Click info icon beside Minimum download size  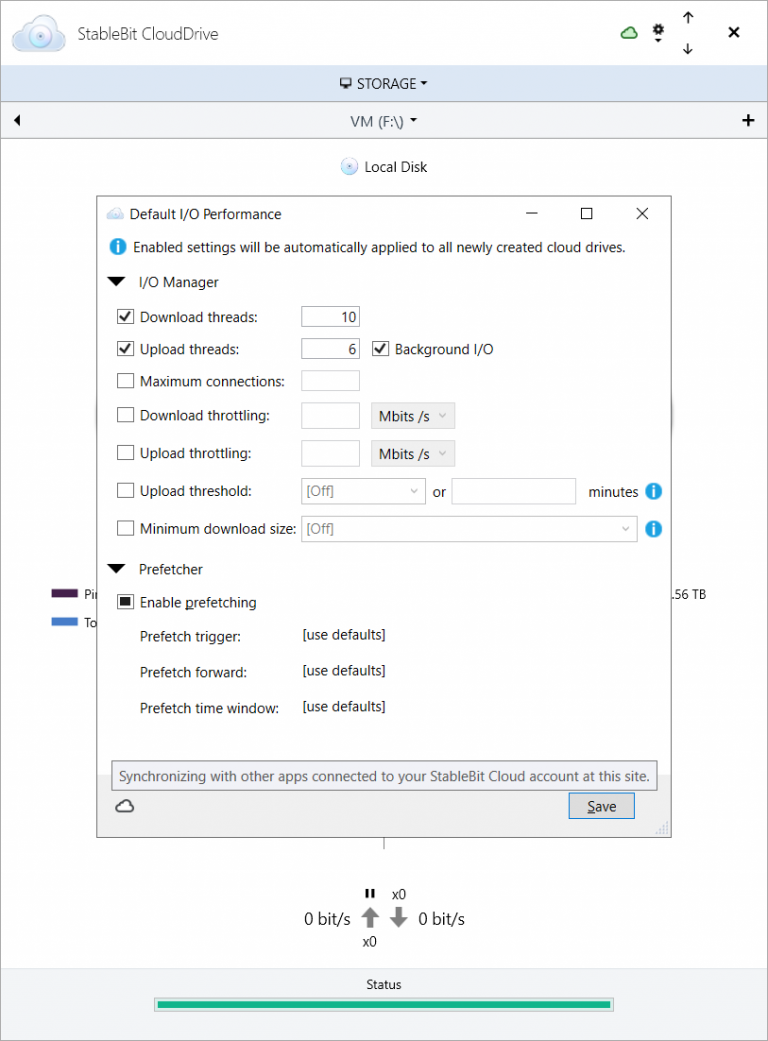[653, 529]
